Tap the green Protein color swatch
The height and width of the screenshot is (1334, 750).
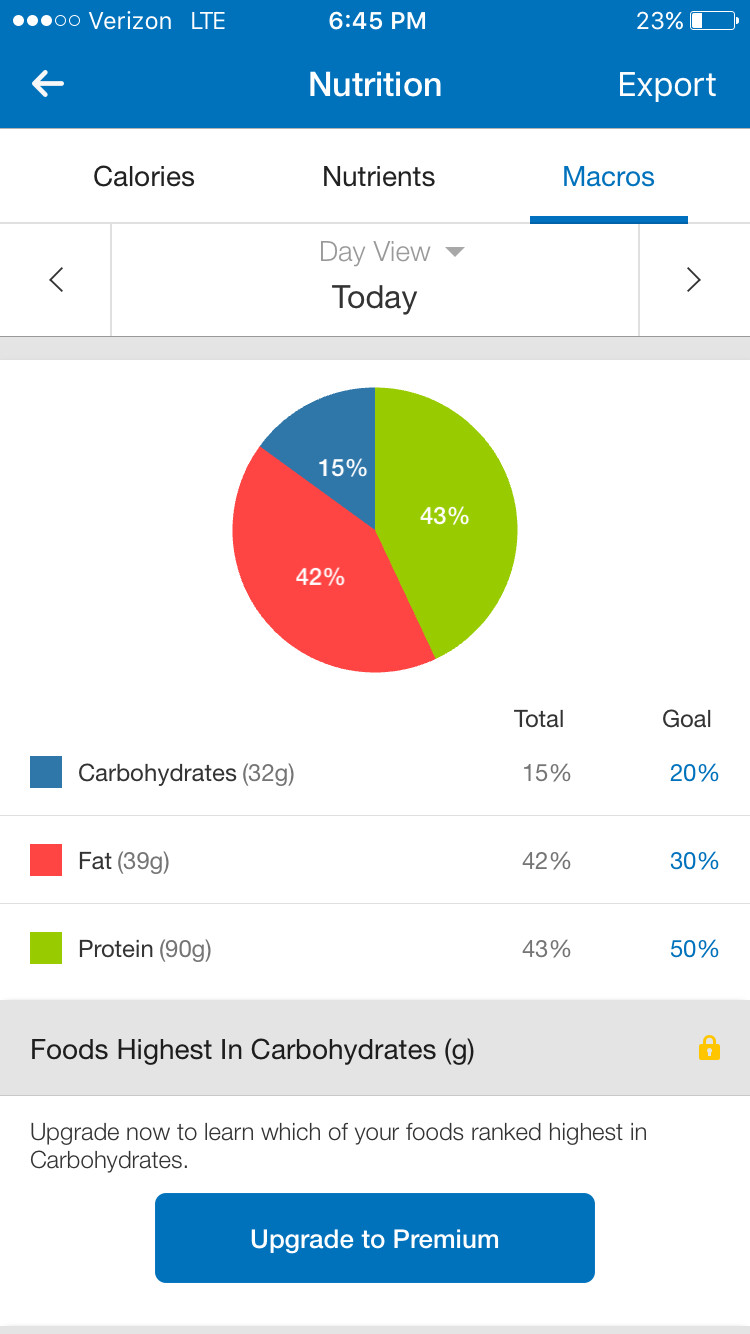pos(46,948)
